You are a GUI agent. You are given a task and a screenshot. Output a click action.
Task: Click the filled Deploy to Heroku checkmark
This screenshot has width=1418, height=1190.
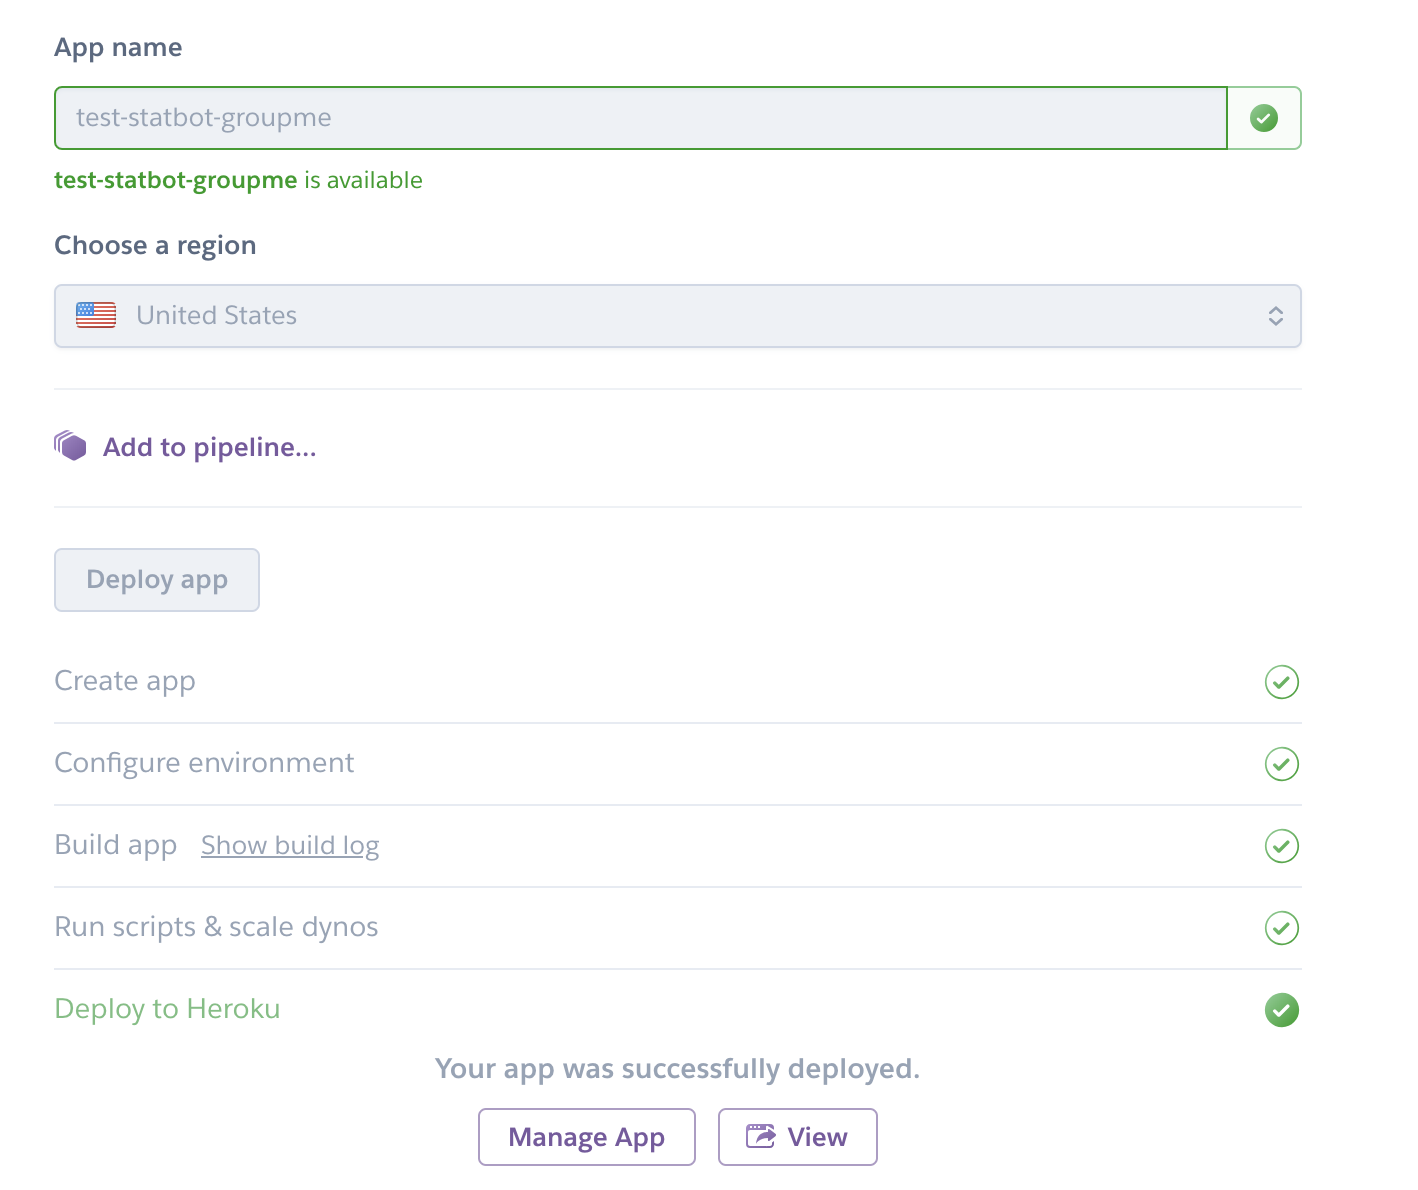[1281, 1010]
